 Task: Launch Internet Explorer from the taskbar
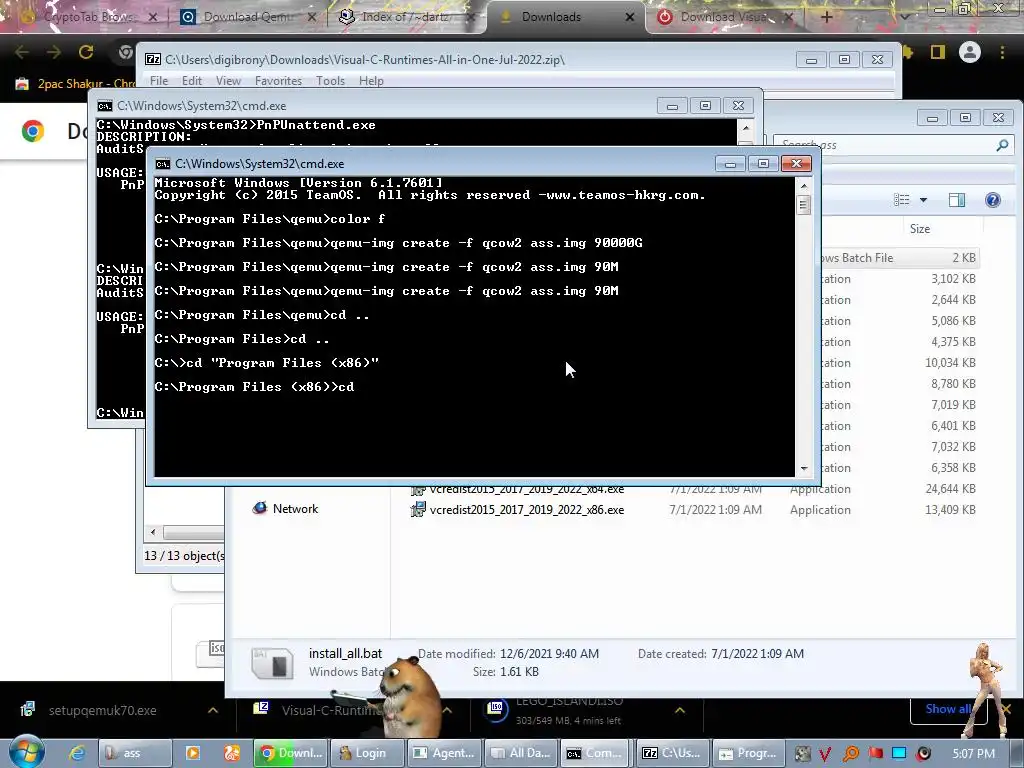pos(77,753)
